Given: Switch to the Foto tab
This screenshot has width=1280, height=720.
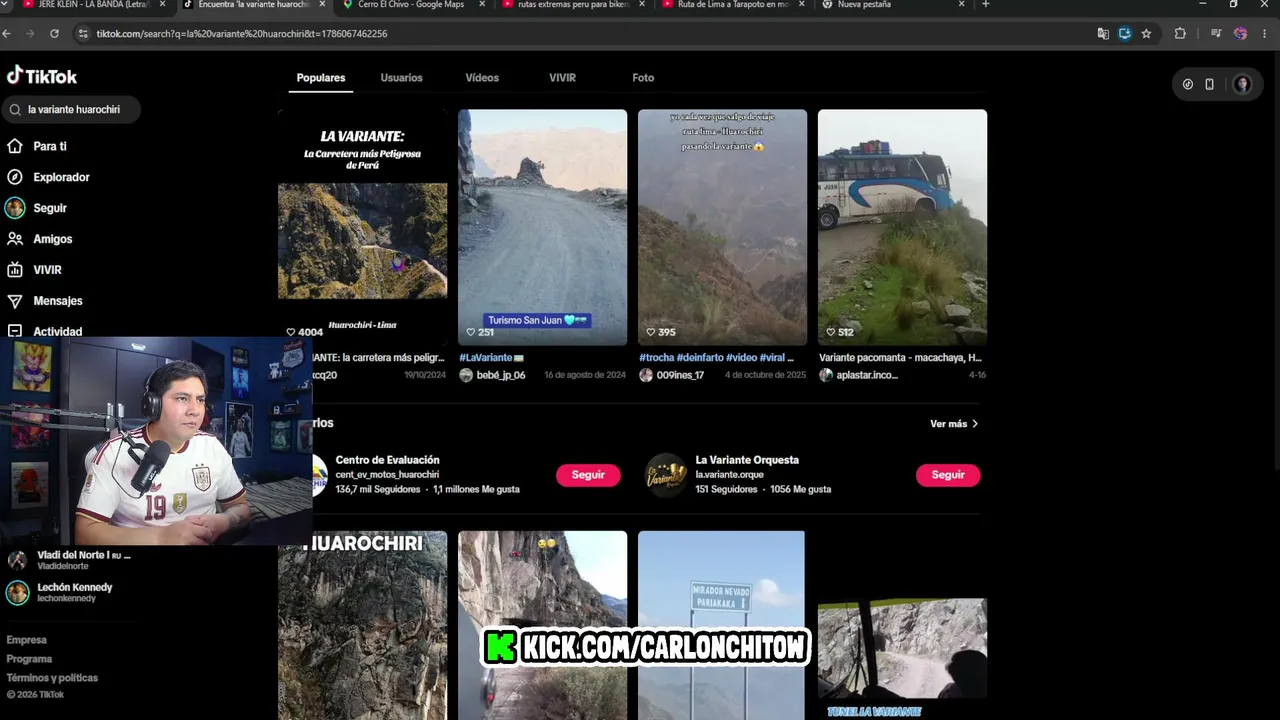Looking at the screenshot, I should point(643,78).
